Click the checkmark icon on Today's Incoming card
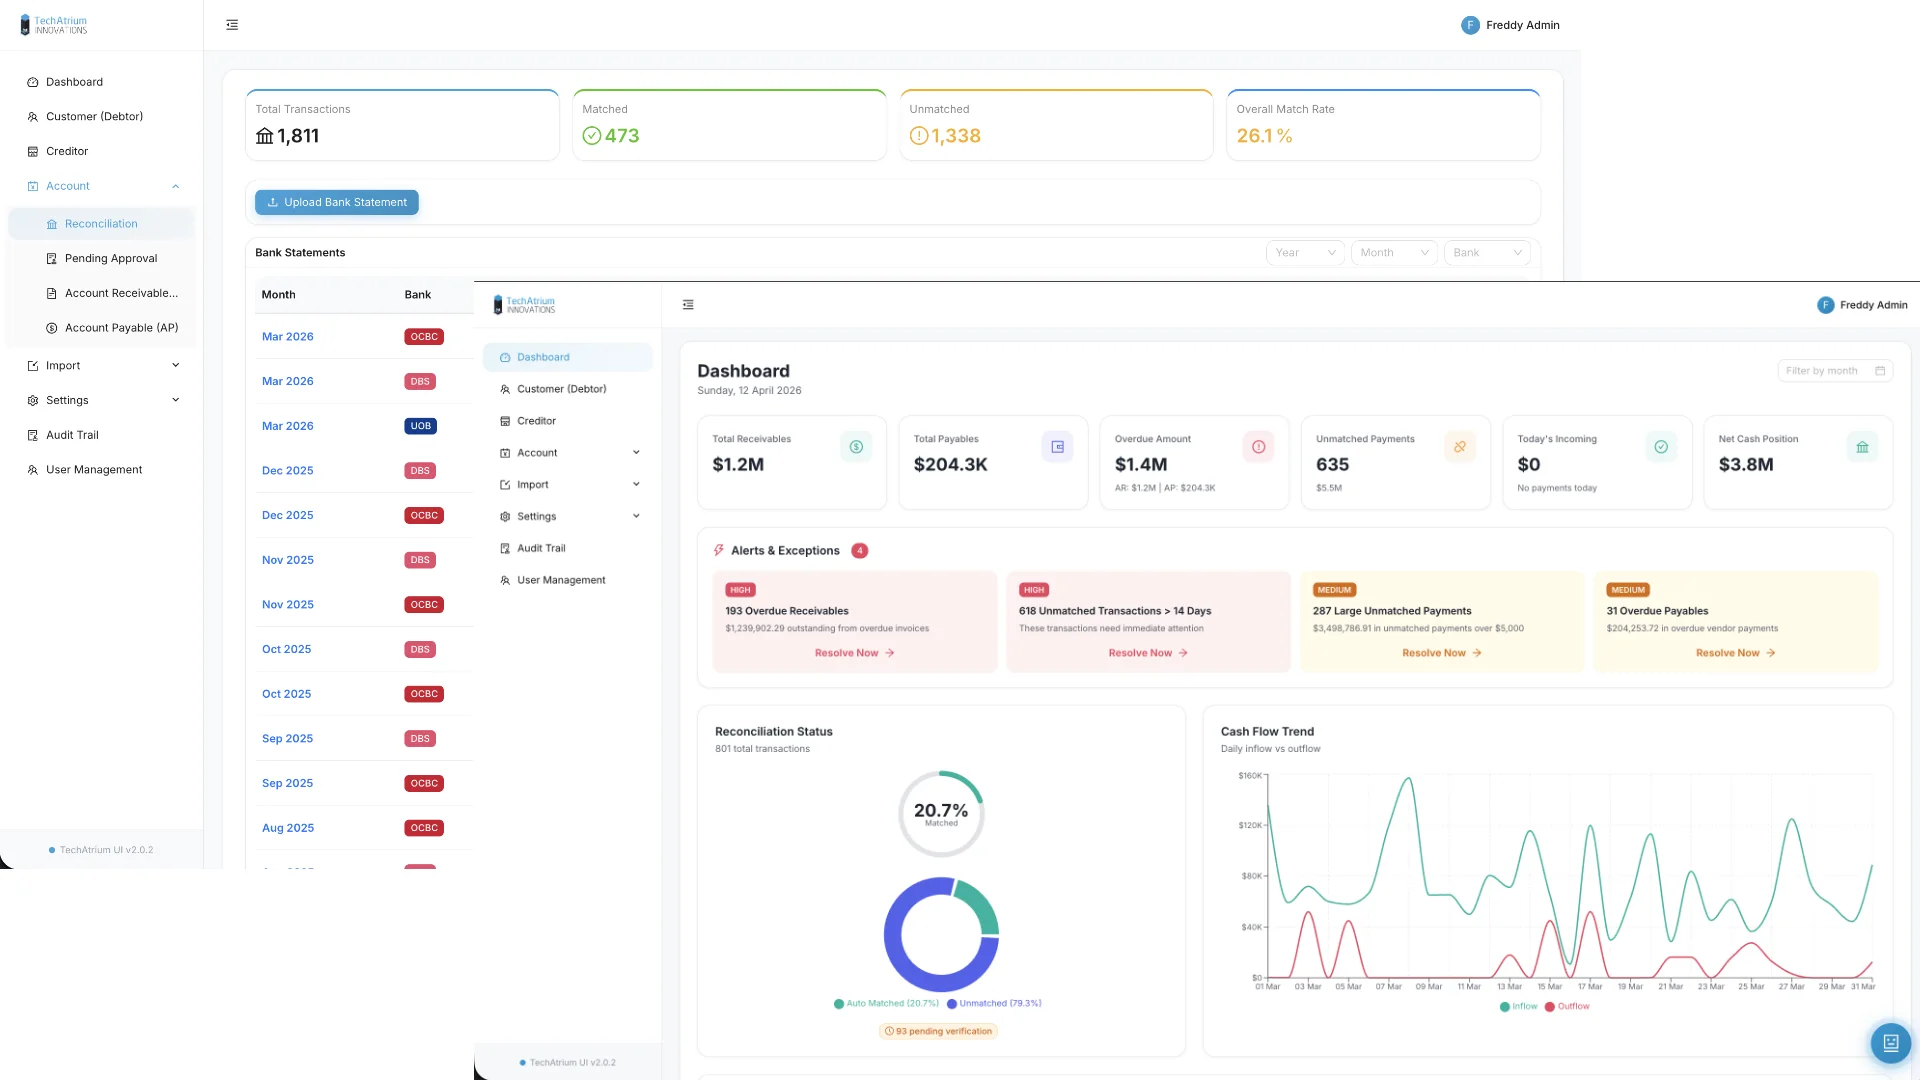 1661,446
